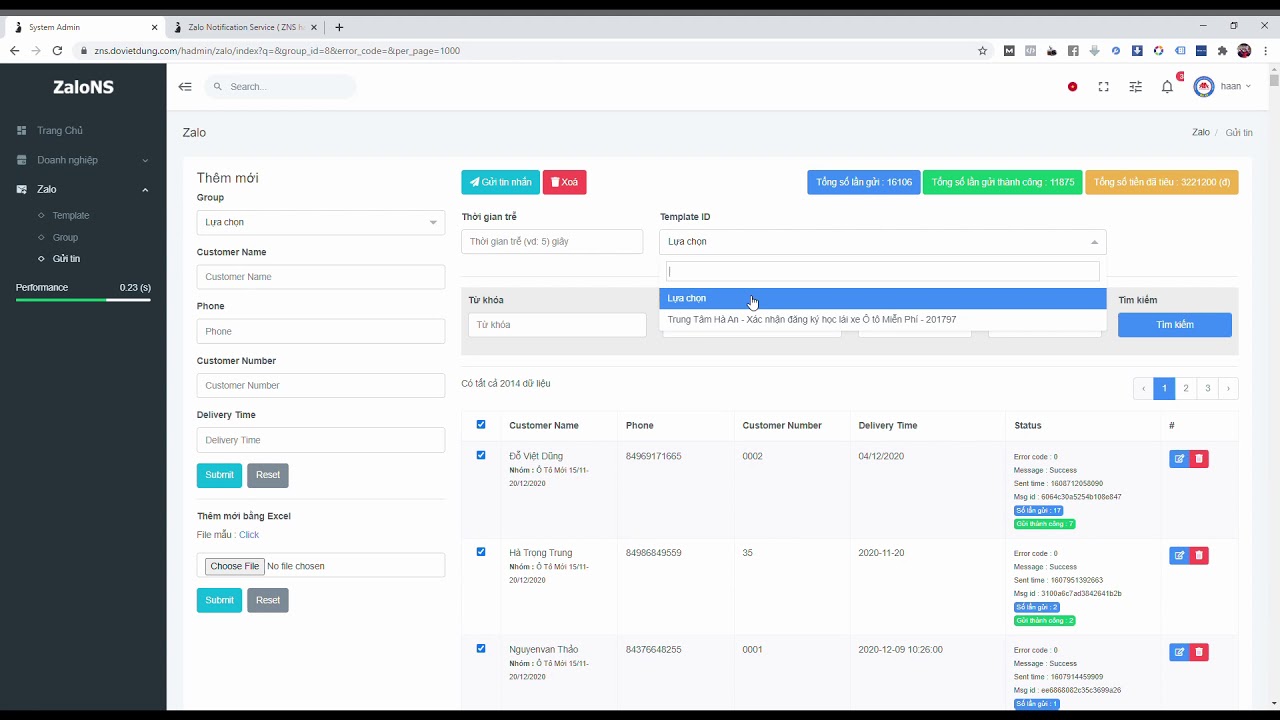Edit the Đỗ Việt Dũng row
The image size is (1280, 720).
tap(1179, 459)
